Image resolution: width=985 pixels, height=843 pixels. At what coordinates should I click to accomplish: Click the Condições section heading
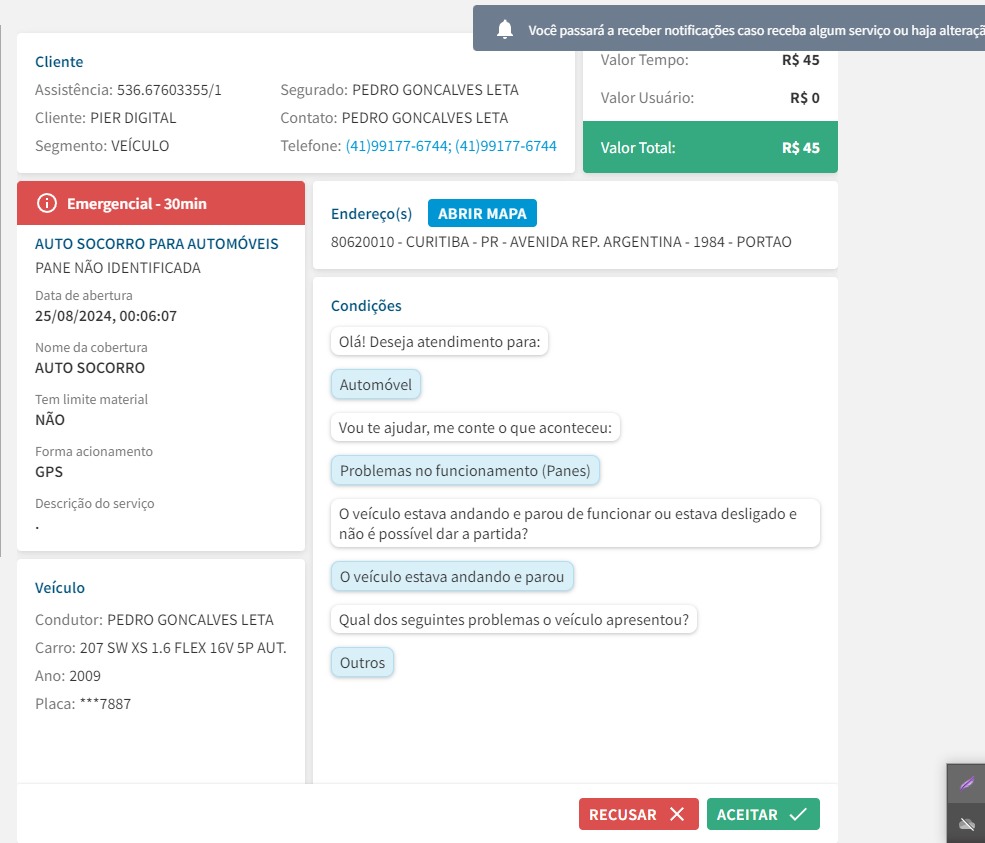pyautogui.click(x=366, y=306)
